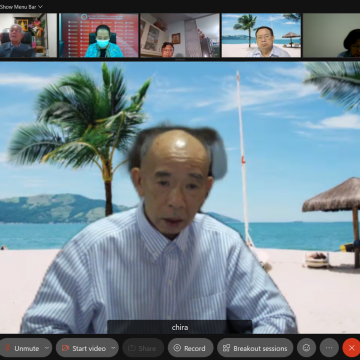Select thumbnail showing room with picture frame

pyautogui.click(x=180, y=35)
